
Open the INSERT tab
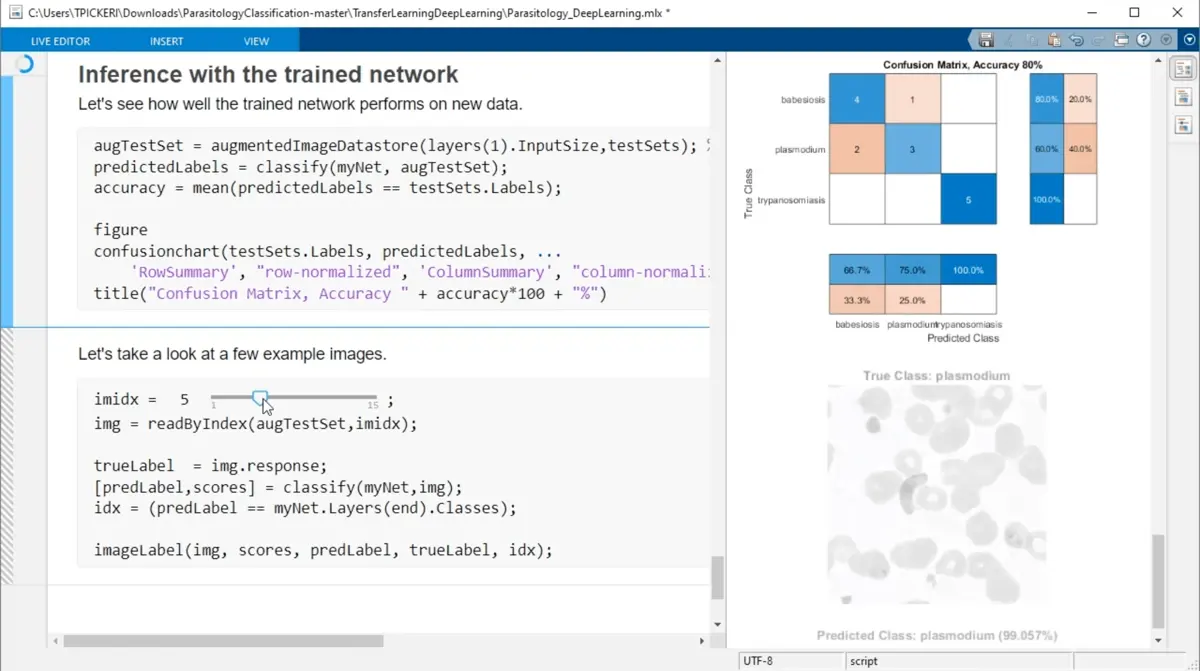(166, 41)
